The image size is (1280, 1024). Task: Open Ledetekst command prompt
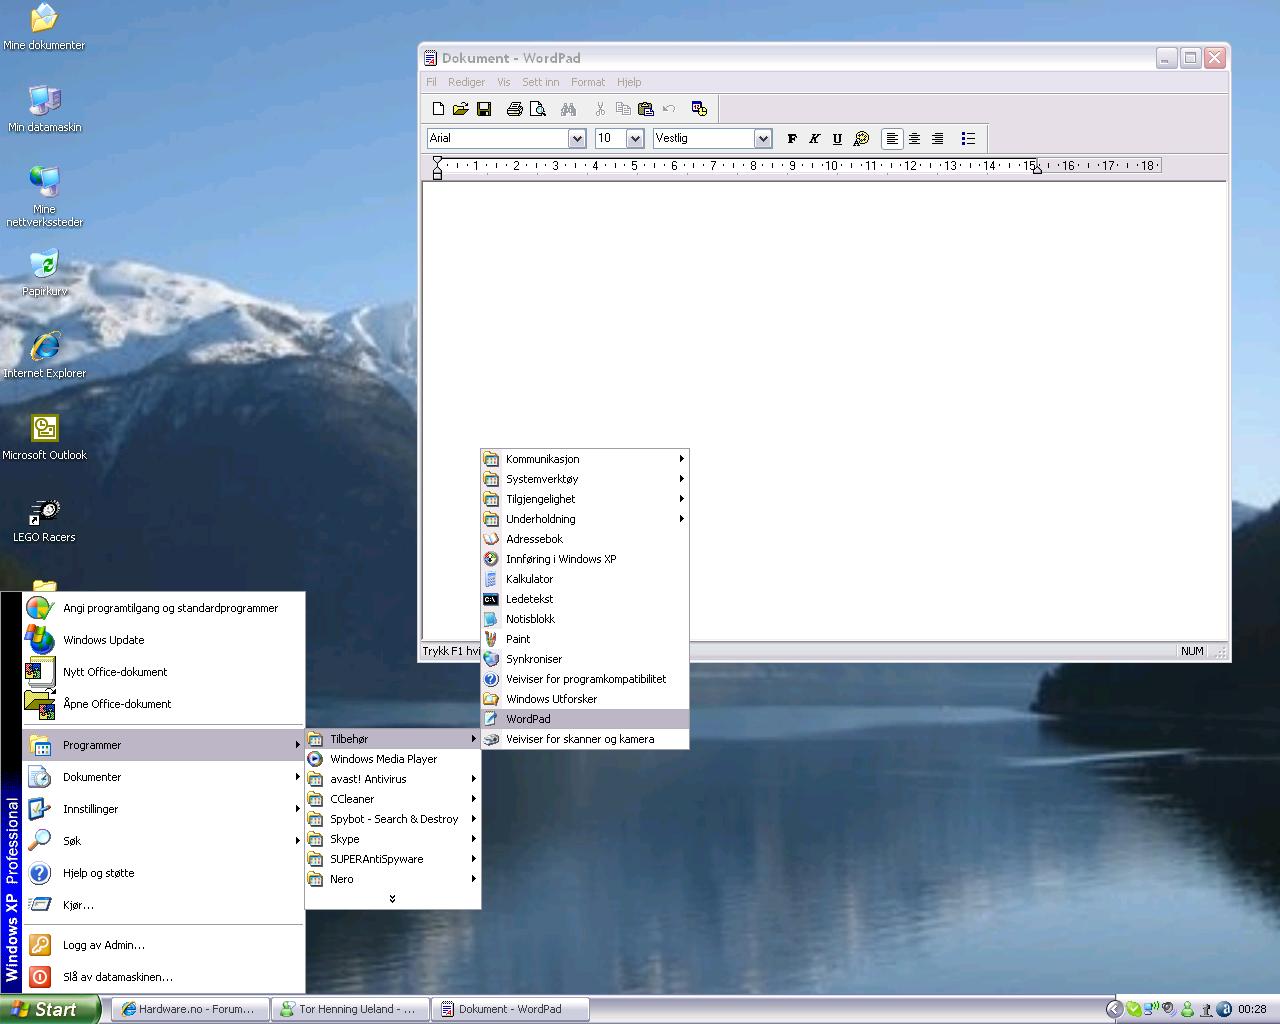click(x=585, y=599)
